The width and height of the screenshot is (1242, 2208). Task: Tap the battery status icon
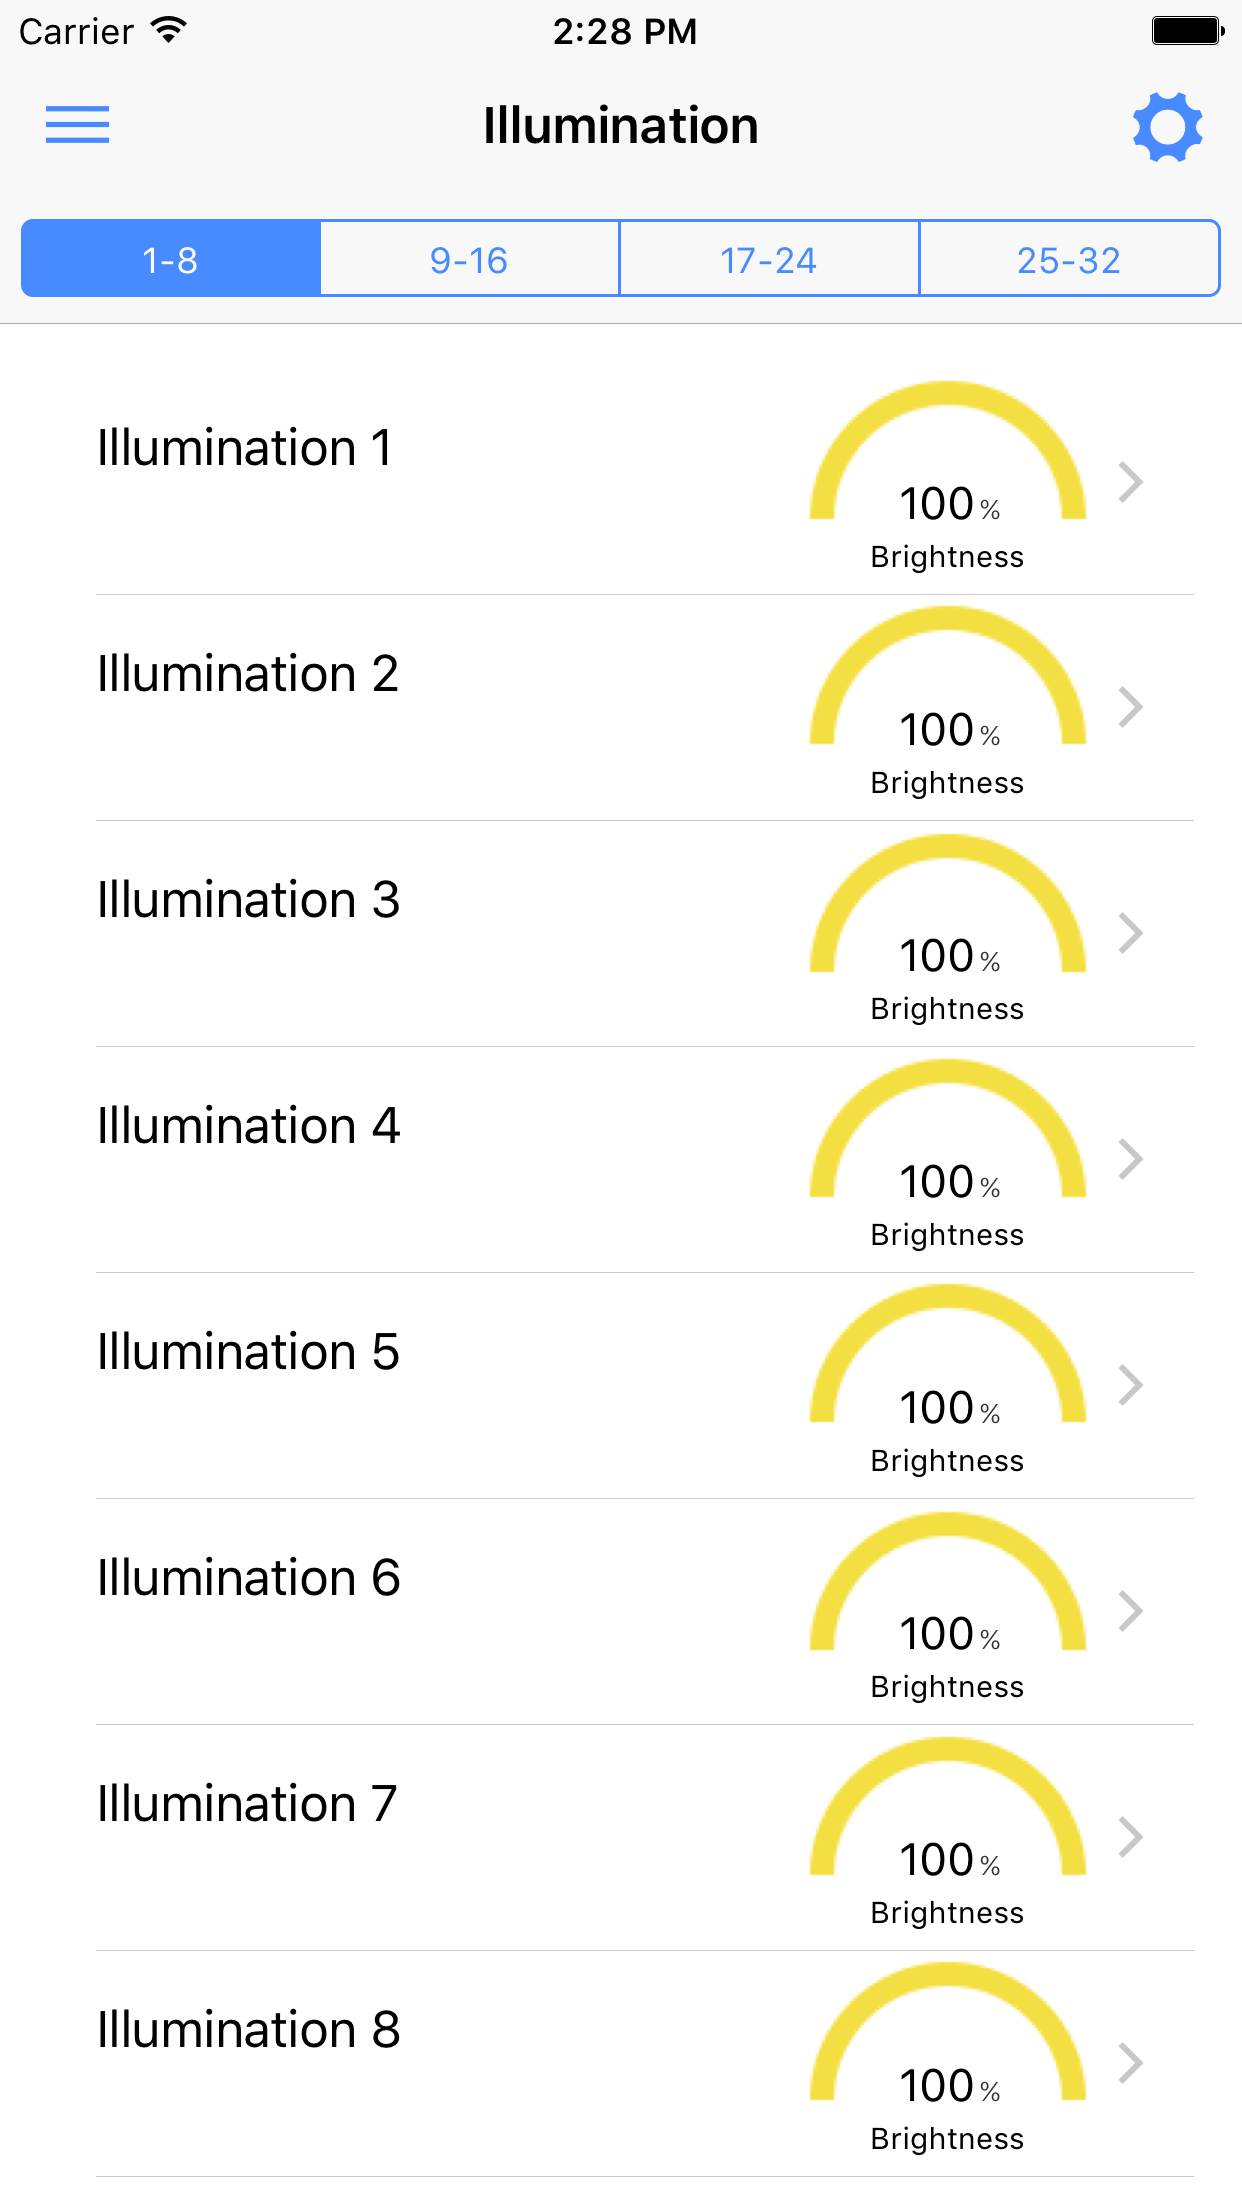[x=1187, y=31]
